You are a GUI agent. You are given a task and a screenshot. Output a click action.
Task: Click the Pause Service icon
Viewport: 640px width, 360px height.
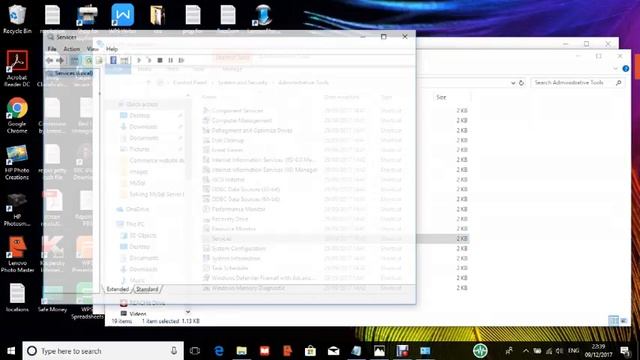coord(171,60)
